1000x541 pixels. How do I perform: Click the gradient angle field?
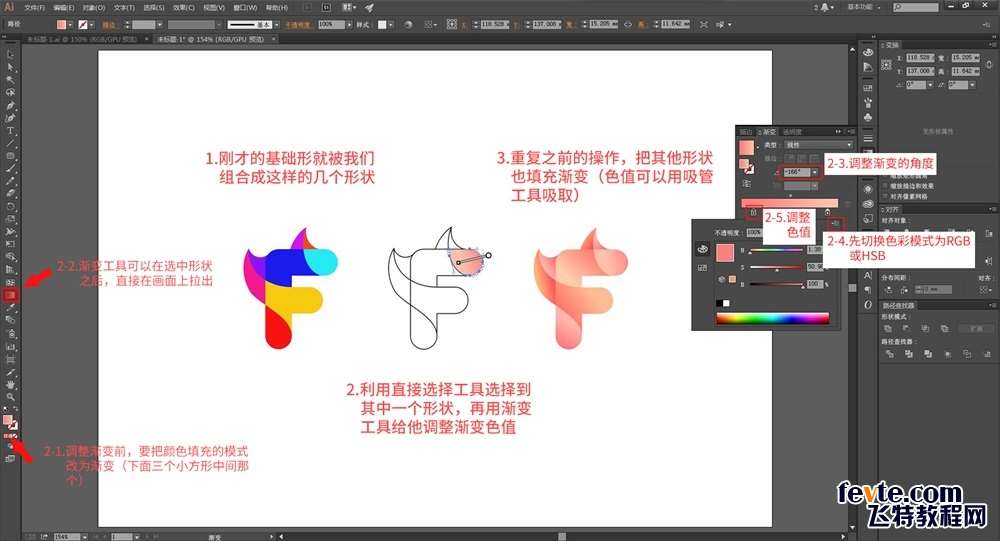pos(796,172)
